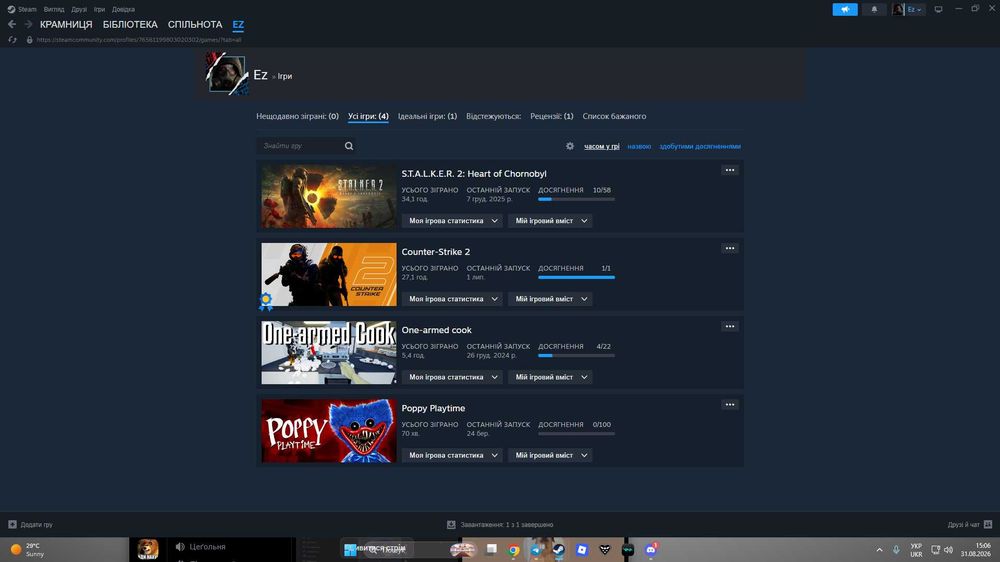
Task: Open Counter-Strike 2 game artwork
Action: pos(328,274)
